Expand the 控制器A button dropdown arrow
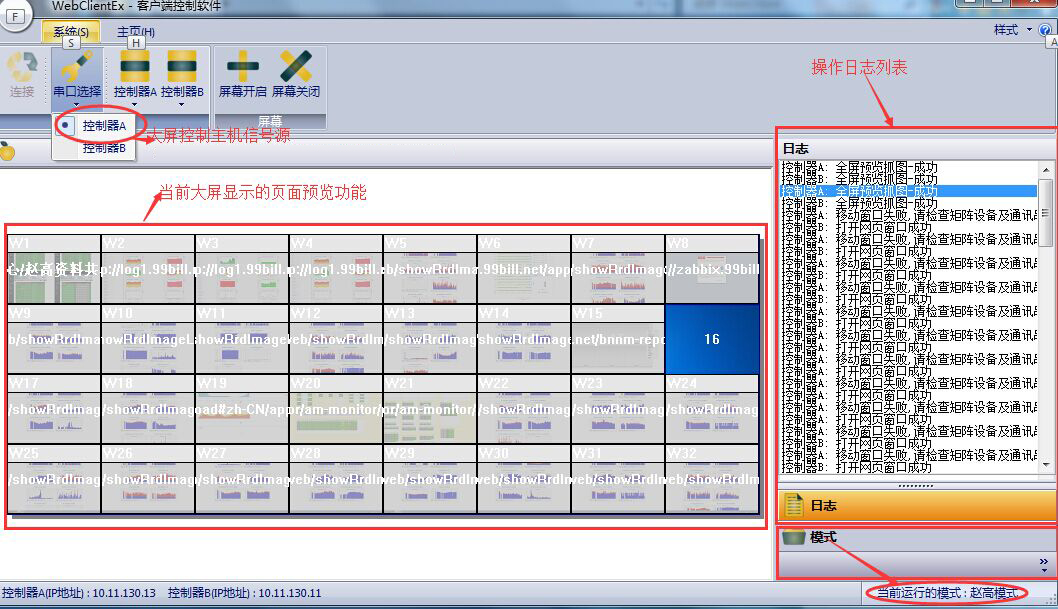 [134, 105]
